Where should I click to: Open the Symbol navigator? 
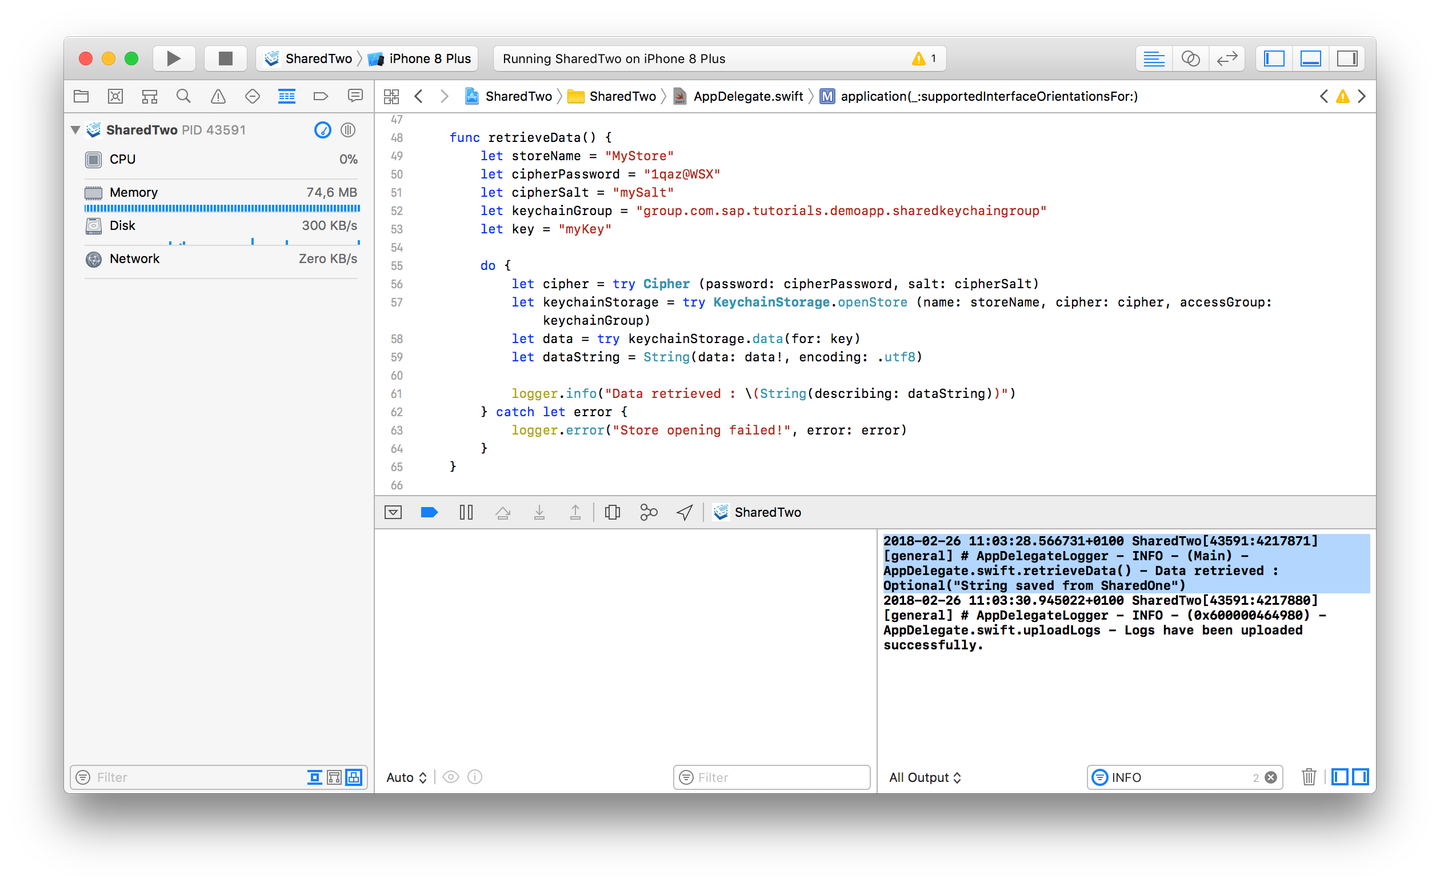coord(149,96)
